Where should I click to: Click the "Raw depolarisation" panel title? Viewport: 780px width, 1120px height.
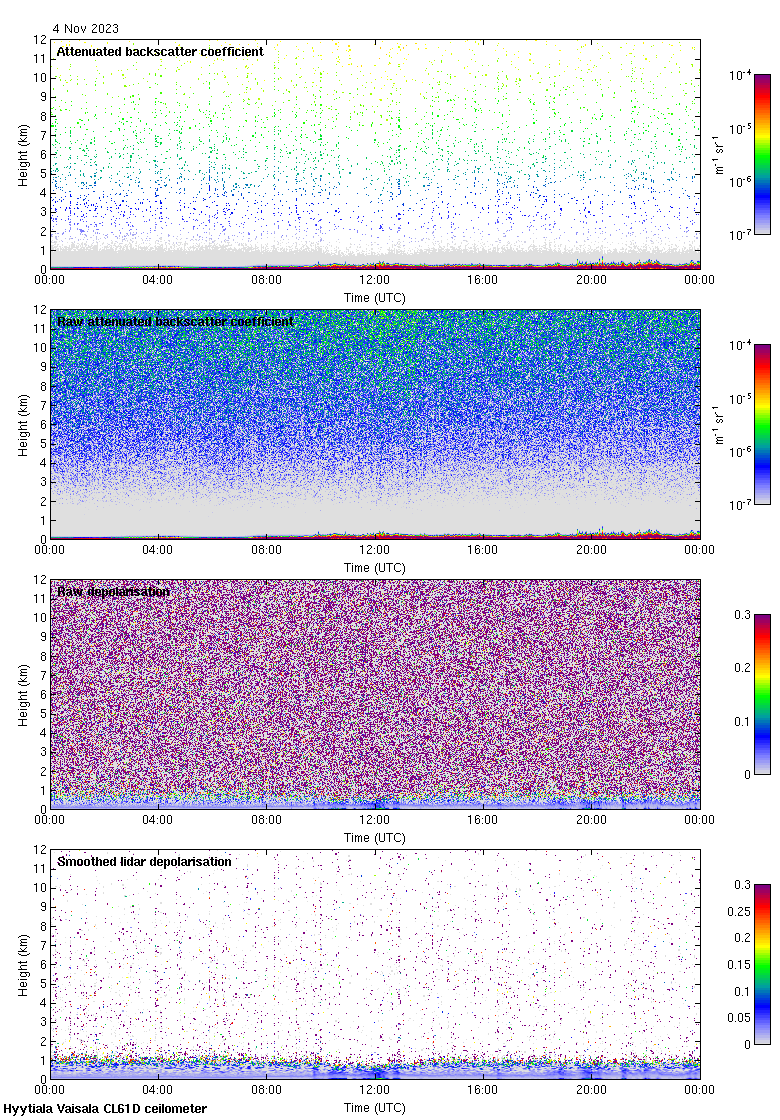pyautogui.click(x=114, y=592)
